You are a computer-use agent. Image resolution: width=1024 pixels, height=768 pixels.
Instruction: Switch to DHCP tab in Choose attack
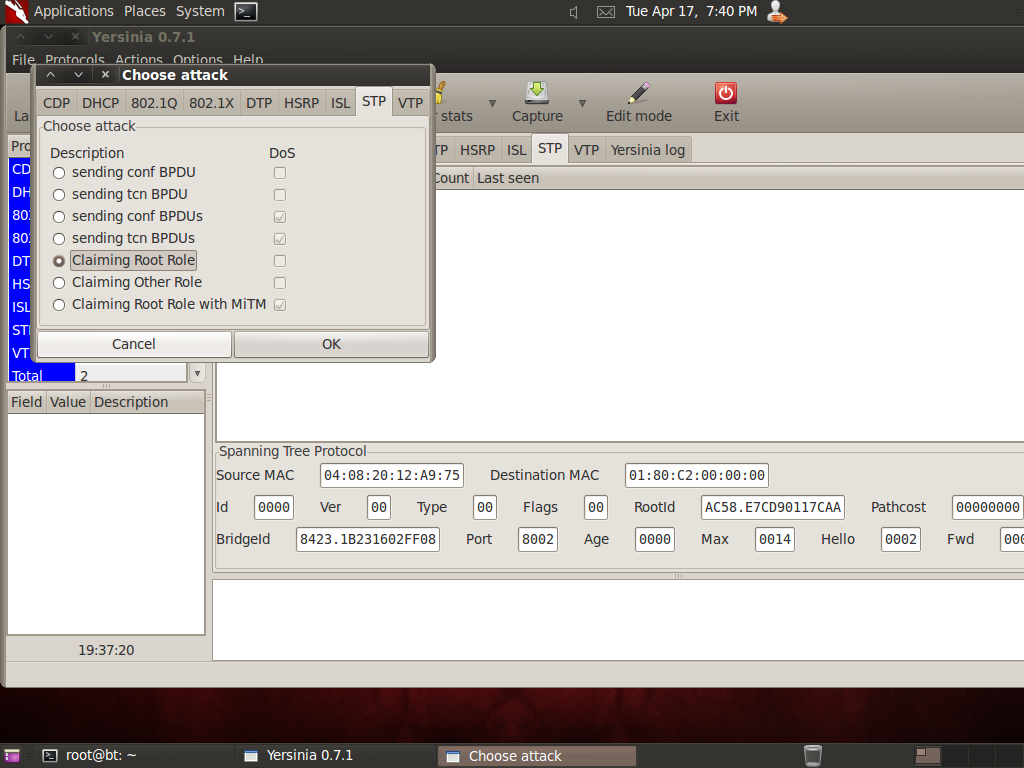coord(101,103)
